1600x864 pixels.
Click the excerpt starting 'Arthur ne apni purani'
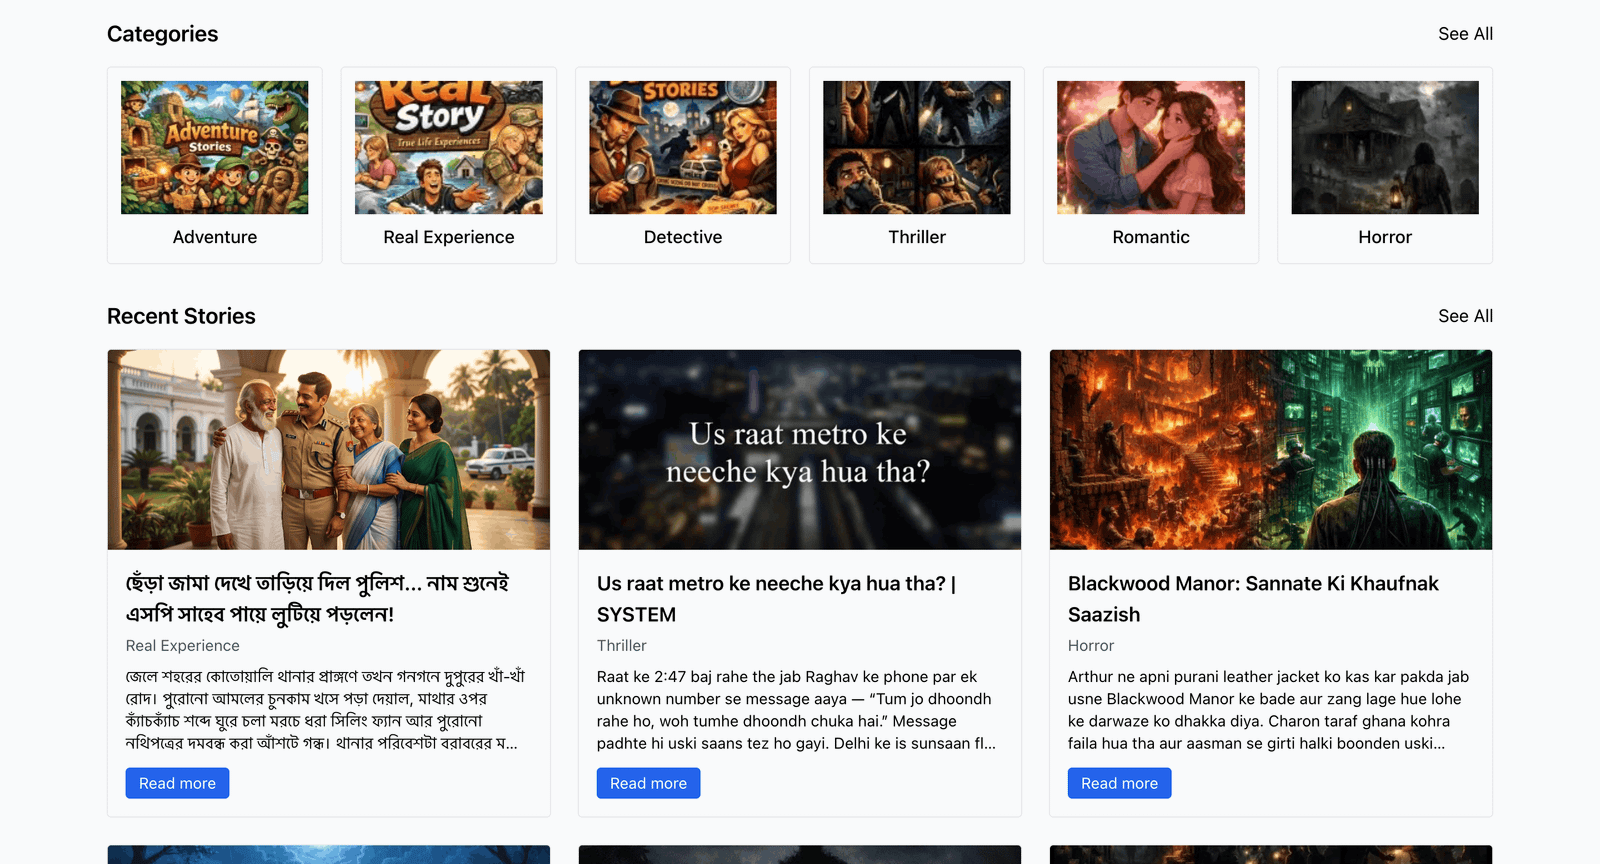point(1268,710)
